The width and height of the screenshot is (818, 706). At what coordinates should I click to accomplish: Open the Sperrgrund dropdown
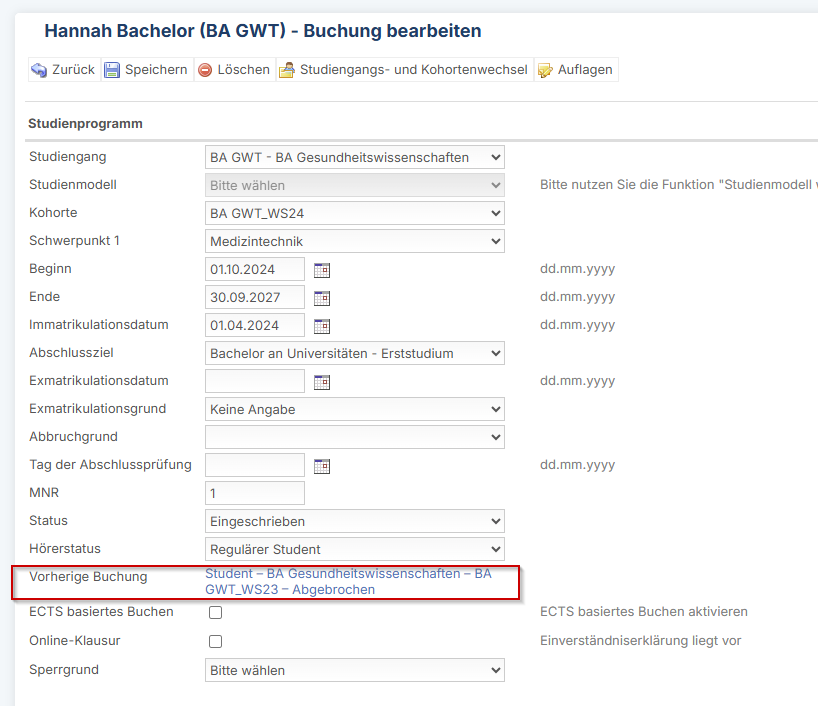355,669
